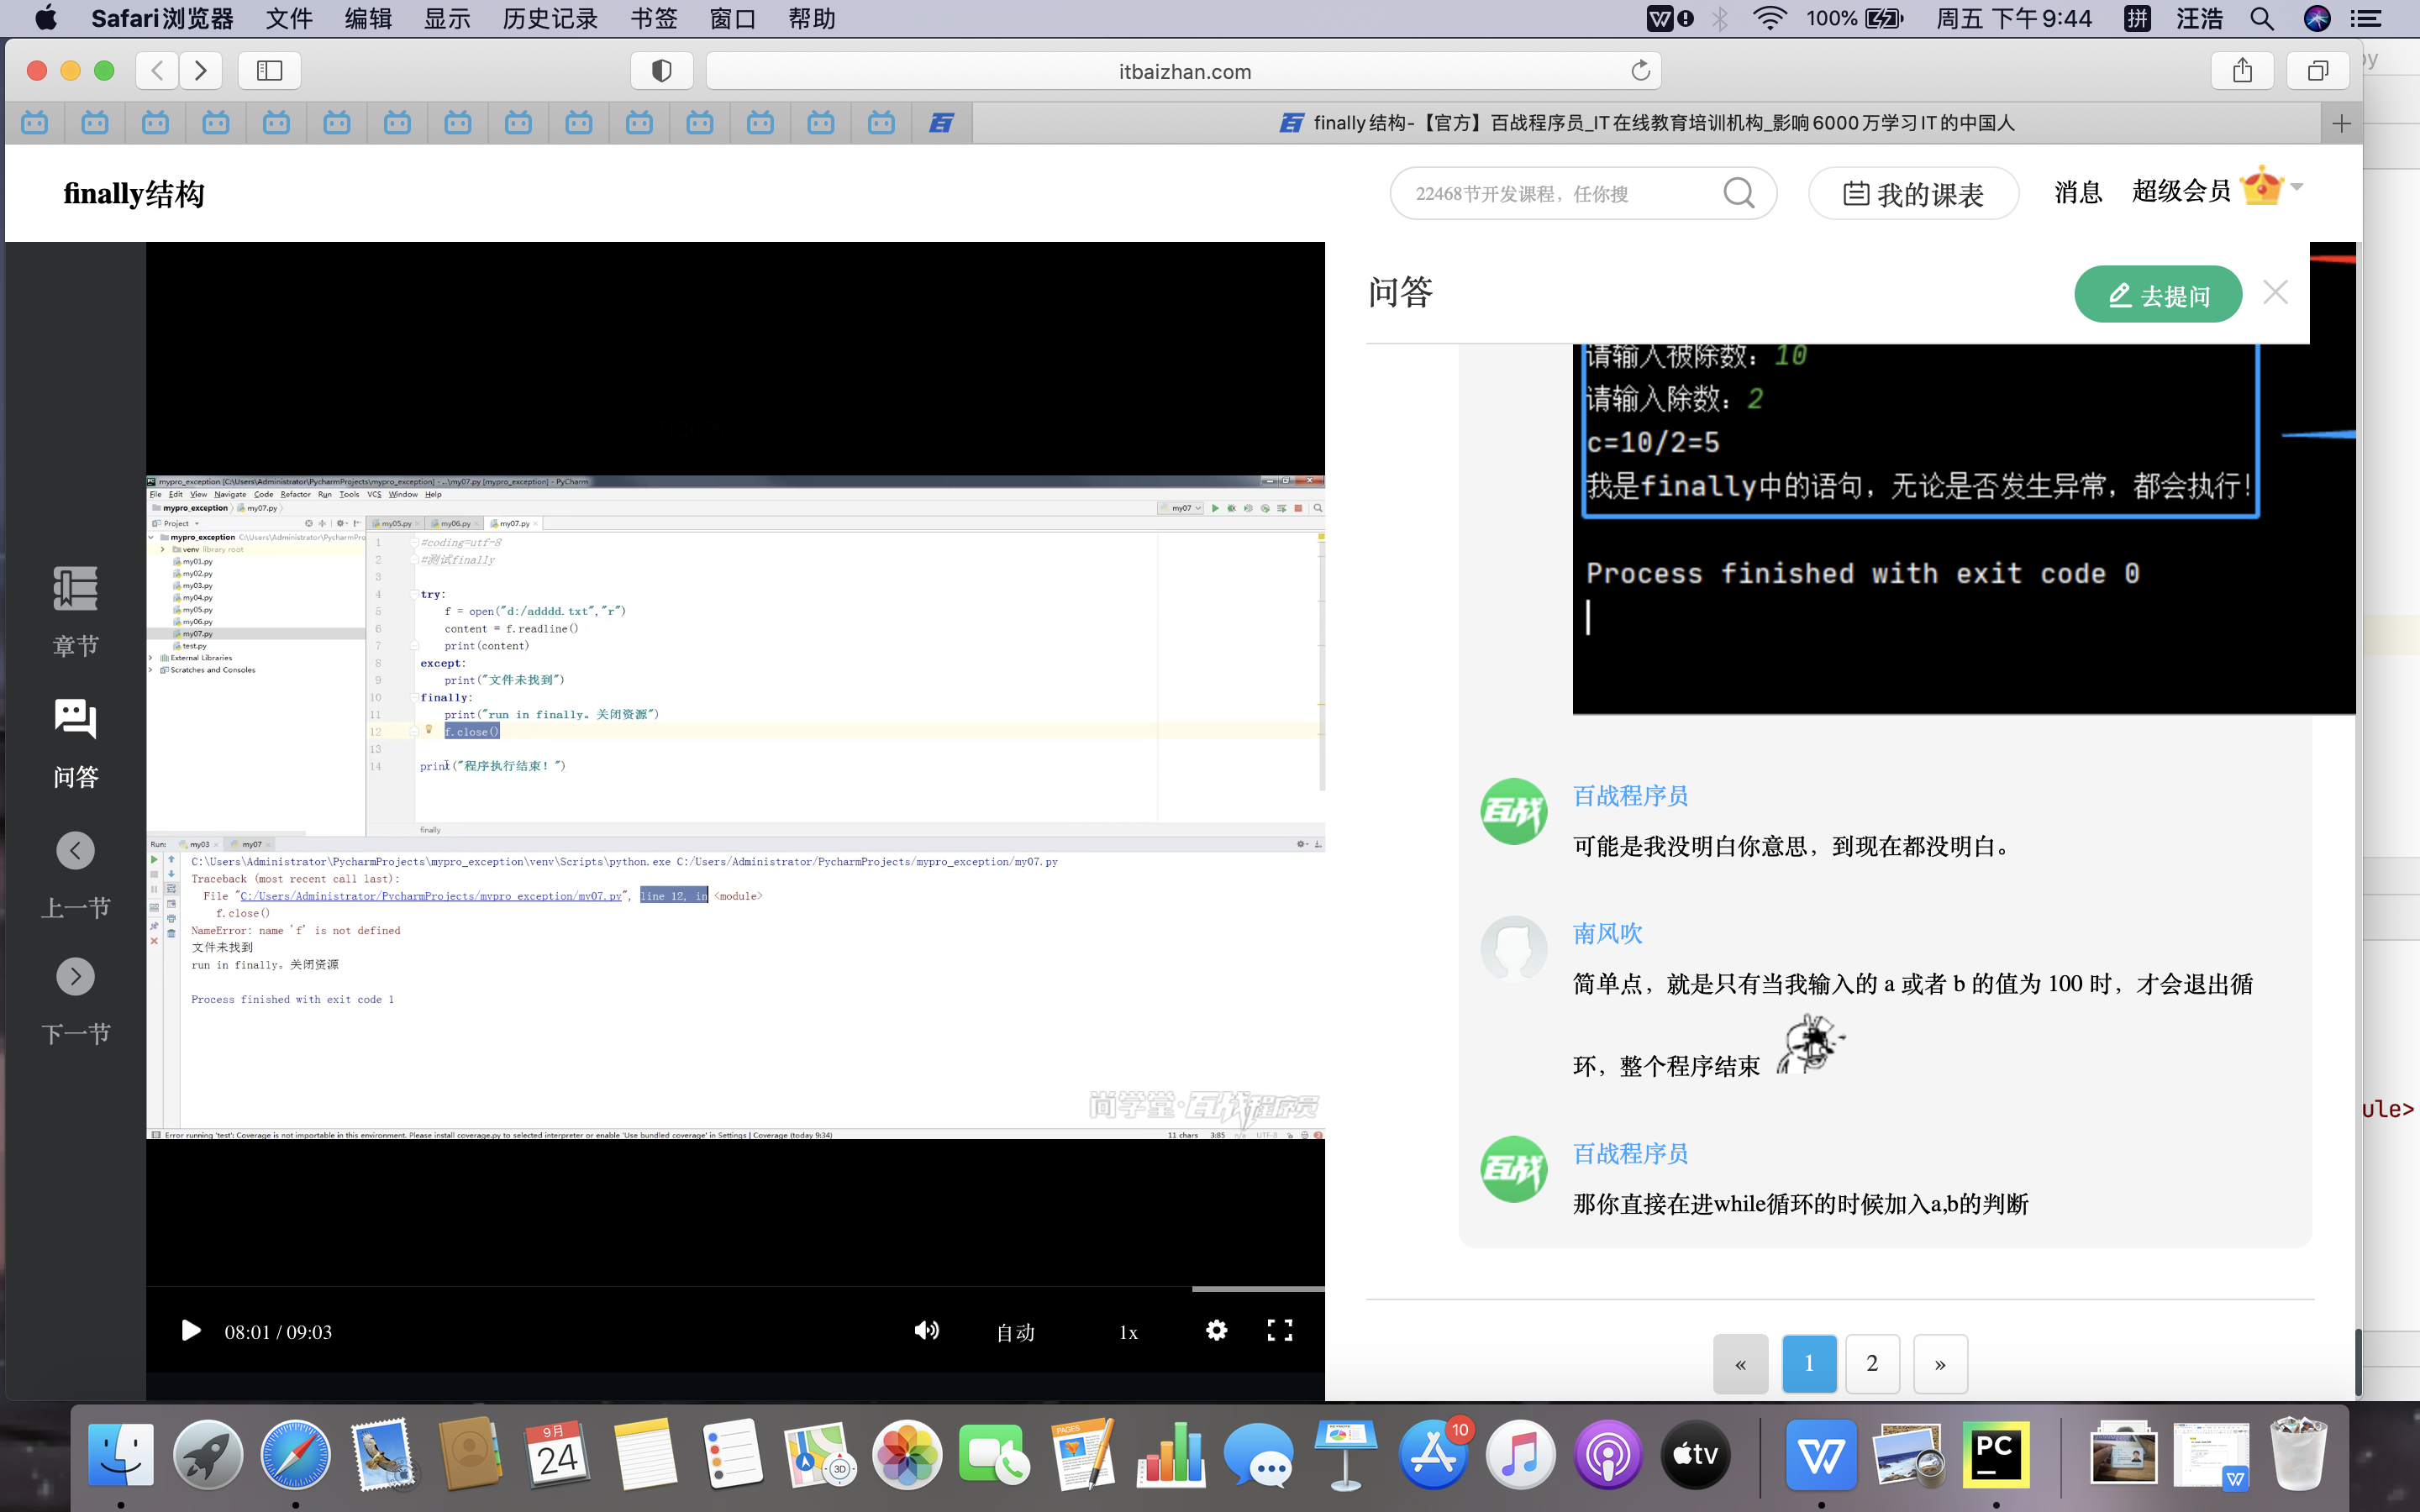Screen dimensions: 2420x1512
Task: Open Music app in dock
Action: (1520, 1454)
